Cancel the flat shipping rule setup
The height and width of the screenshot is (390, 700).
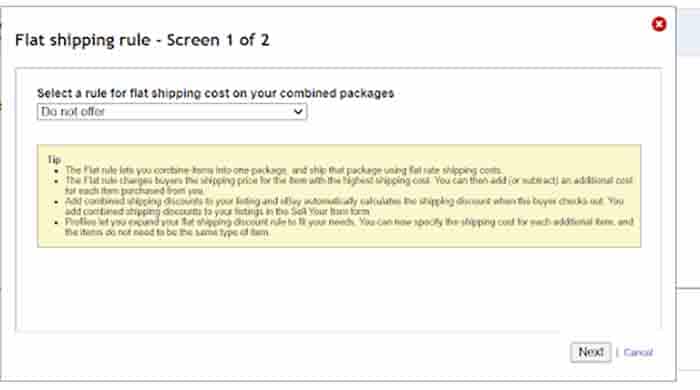point(638,353)
